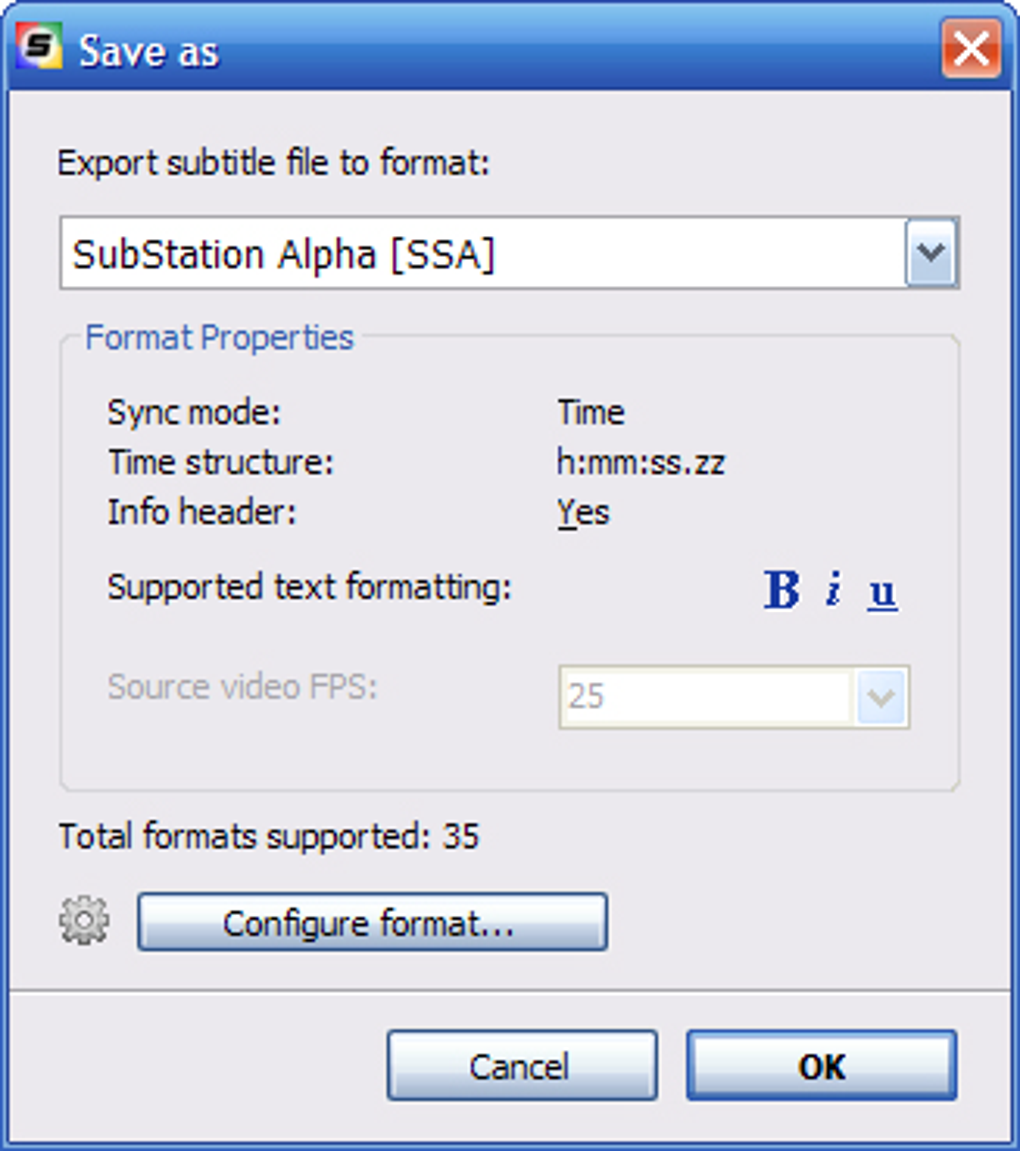Viewport: 1020px width, 1151px height.
Task: Click the Supported text formatting label
Action: 309,587
